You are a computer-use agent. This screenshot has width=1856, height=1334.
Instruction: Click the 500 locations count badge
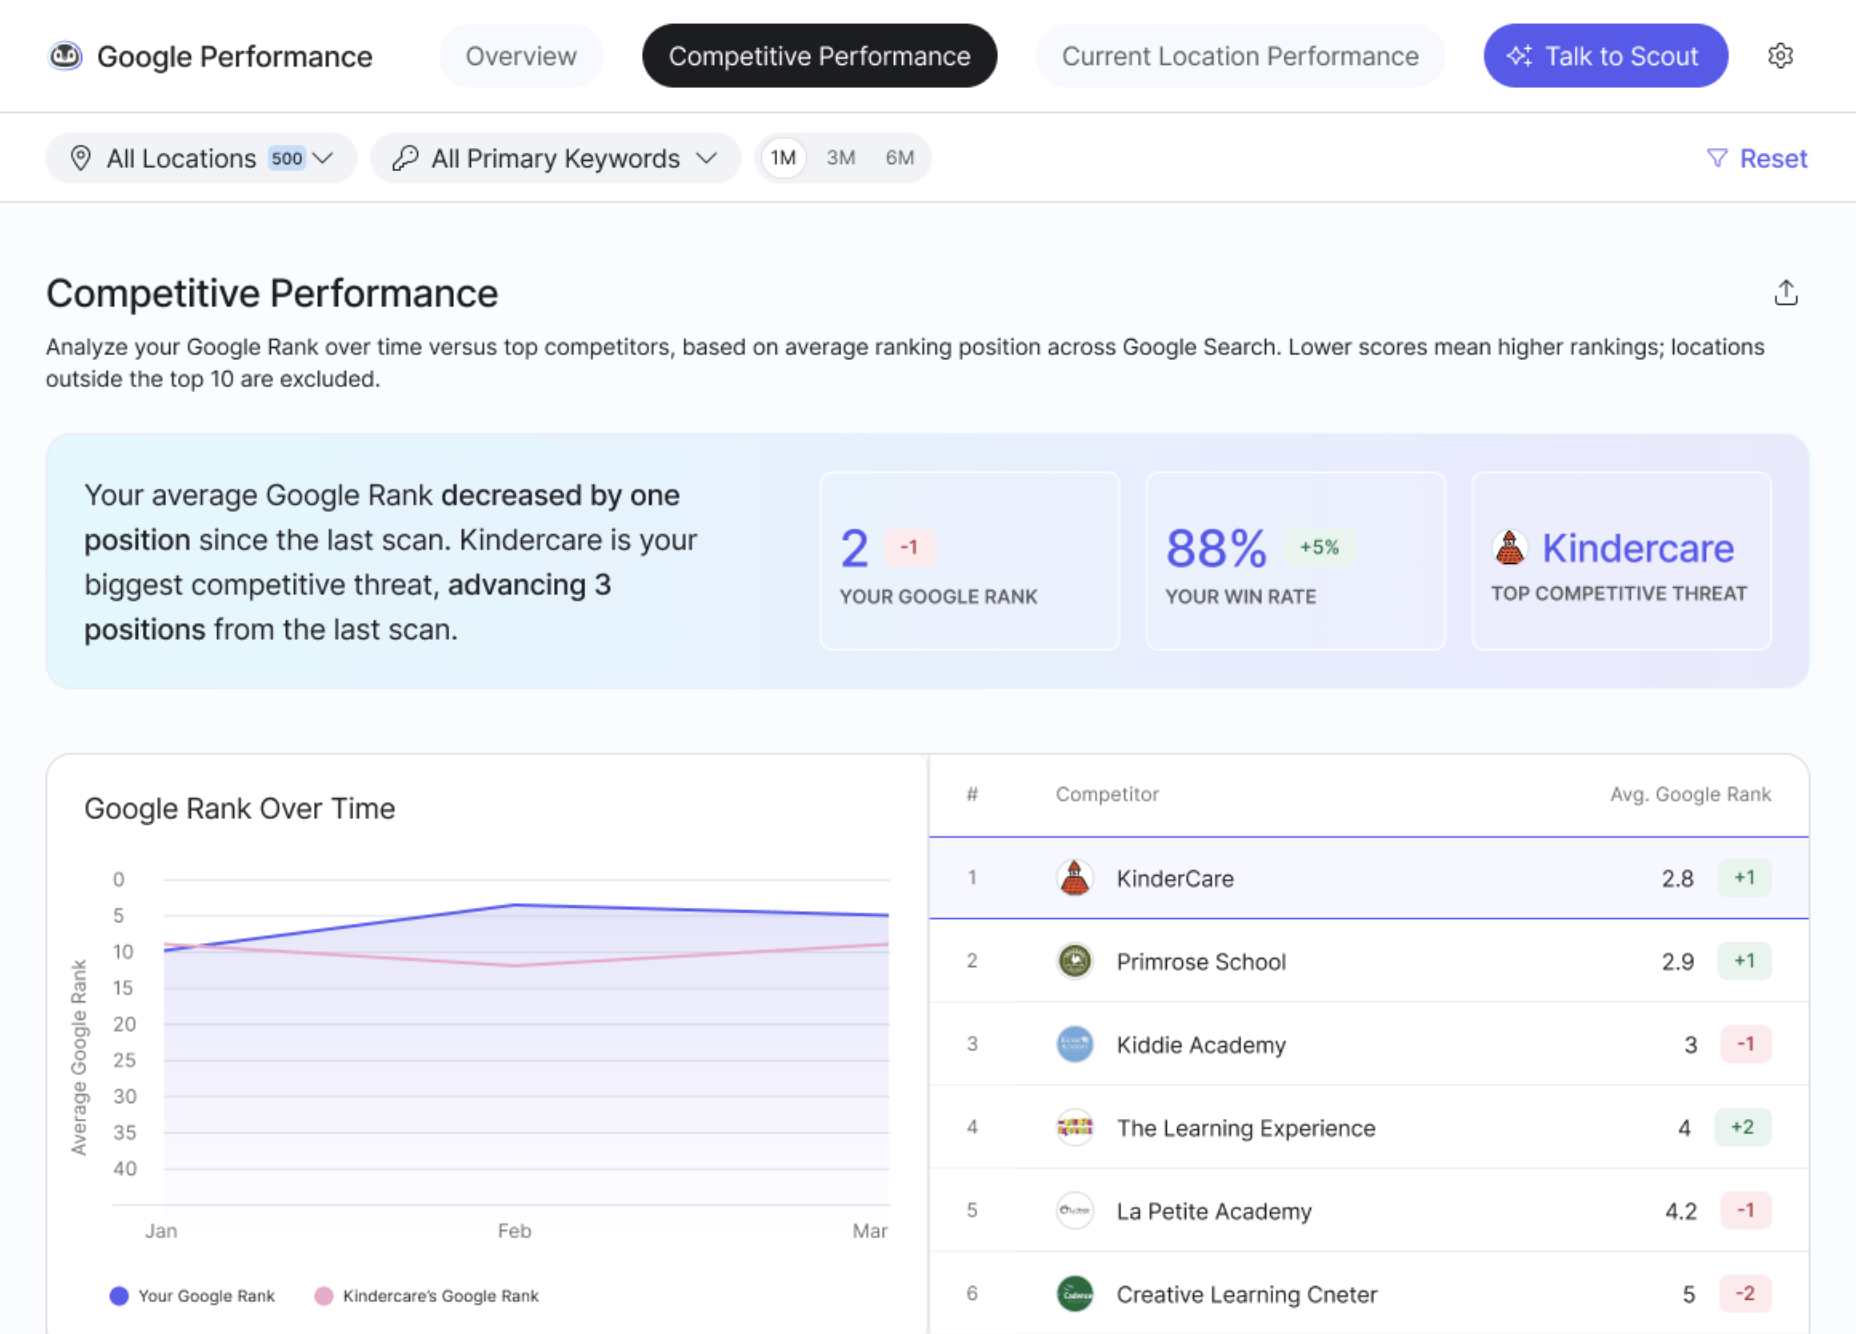pyautogui.click(x=287, y=158)
